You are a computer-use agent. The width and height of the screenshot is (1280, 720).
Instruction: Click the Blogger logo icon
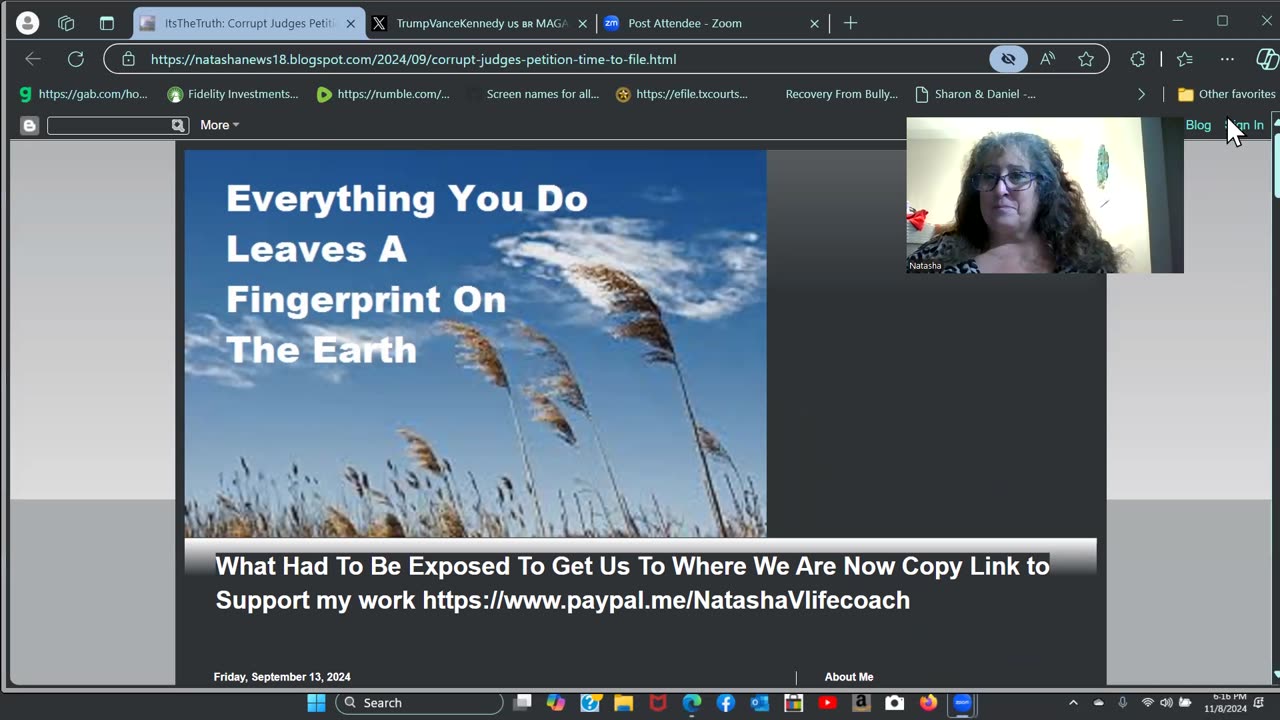pos(29,125)
